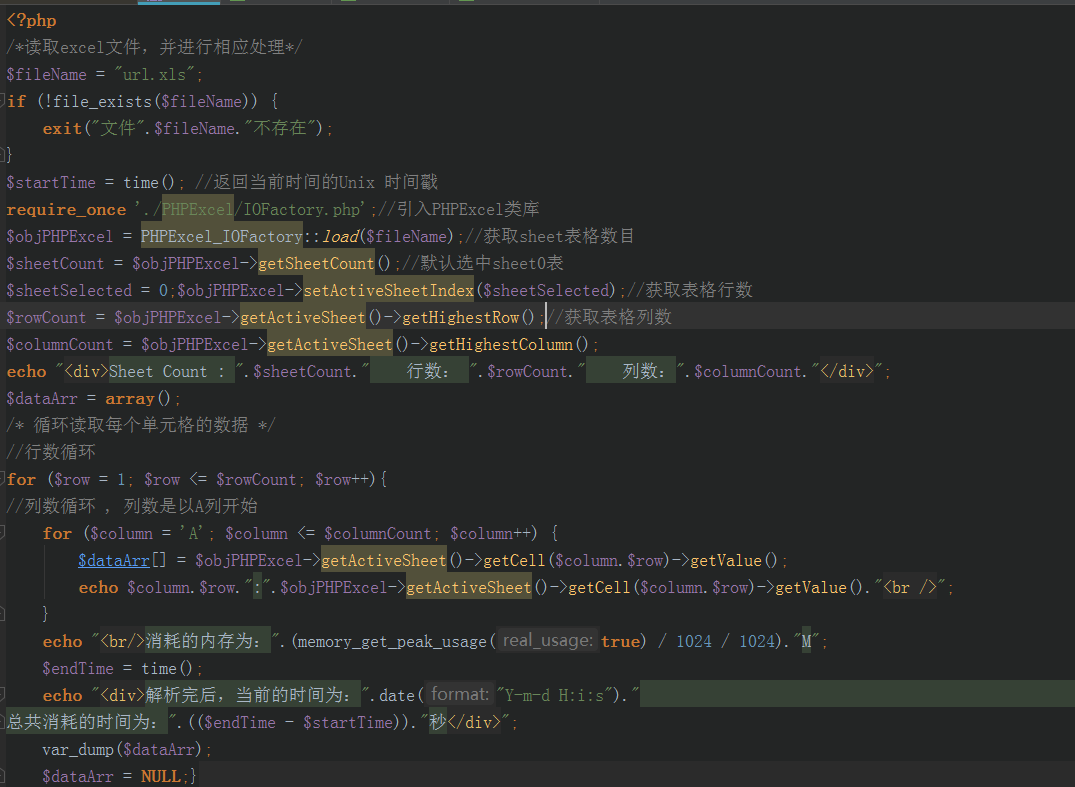
Task: Click the real_usage: parameter hint
Action: (x=548, y=641)
